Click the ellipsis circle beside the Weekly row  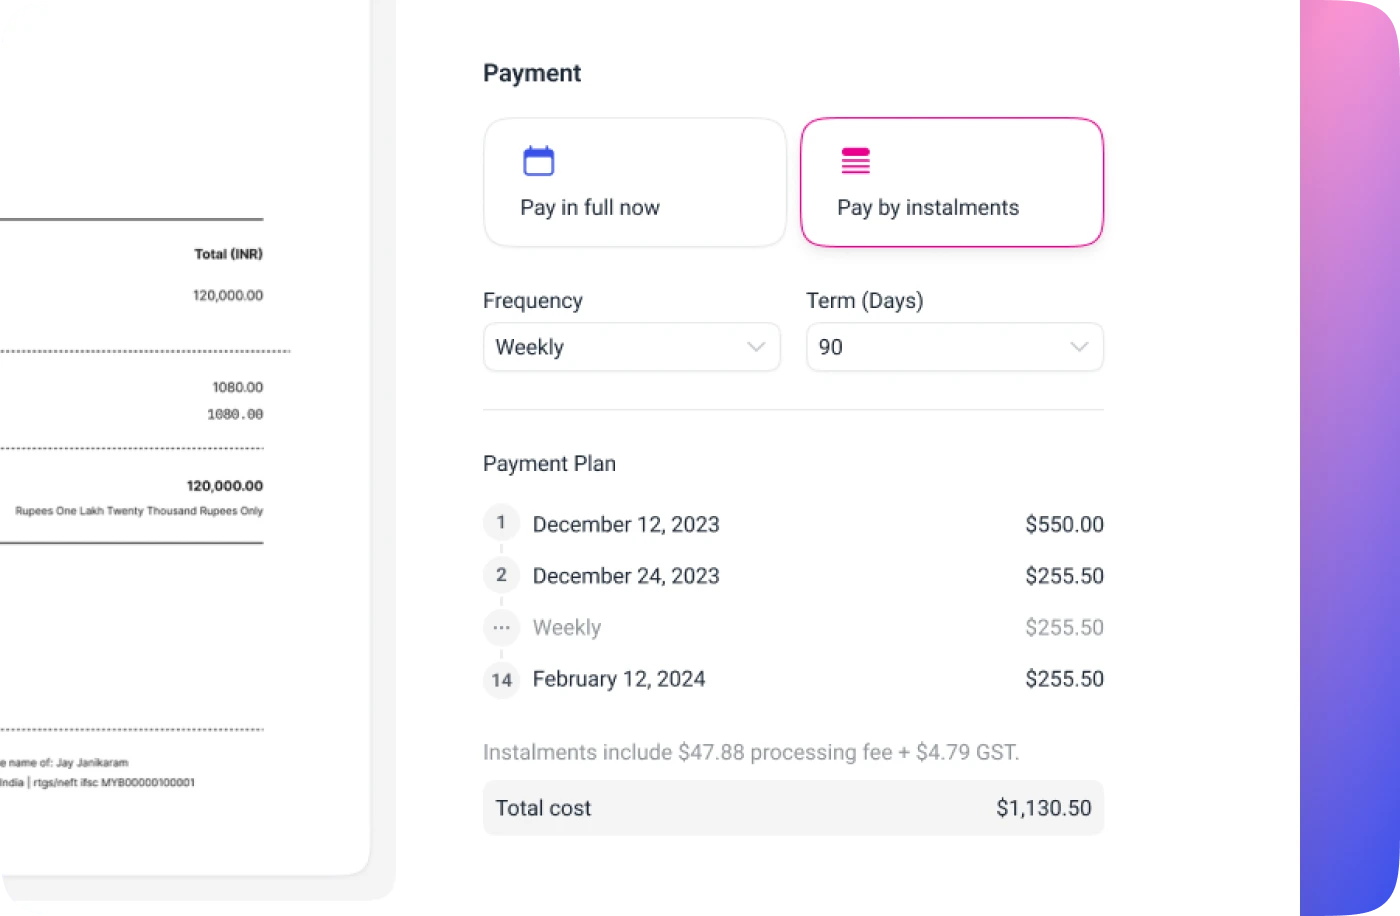[501, 627]
